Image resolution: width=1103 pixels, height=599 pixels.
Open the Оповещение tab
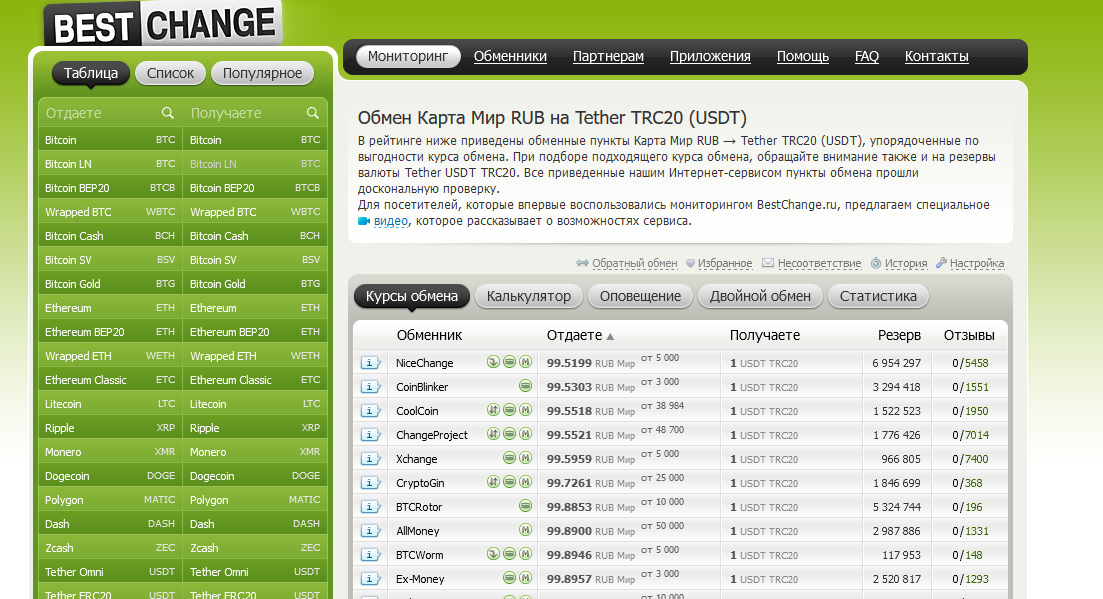640,296
